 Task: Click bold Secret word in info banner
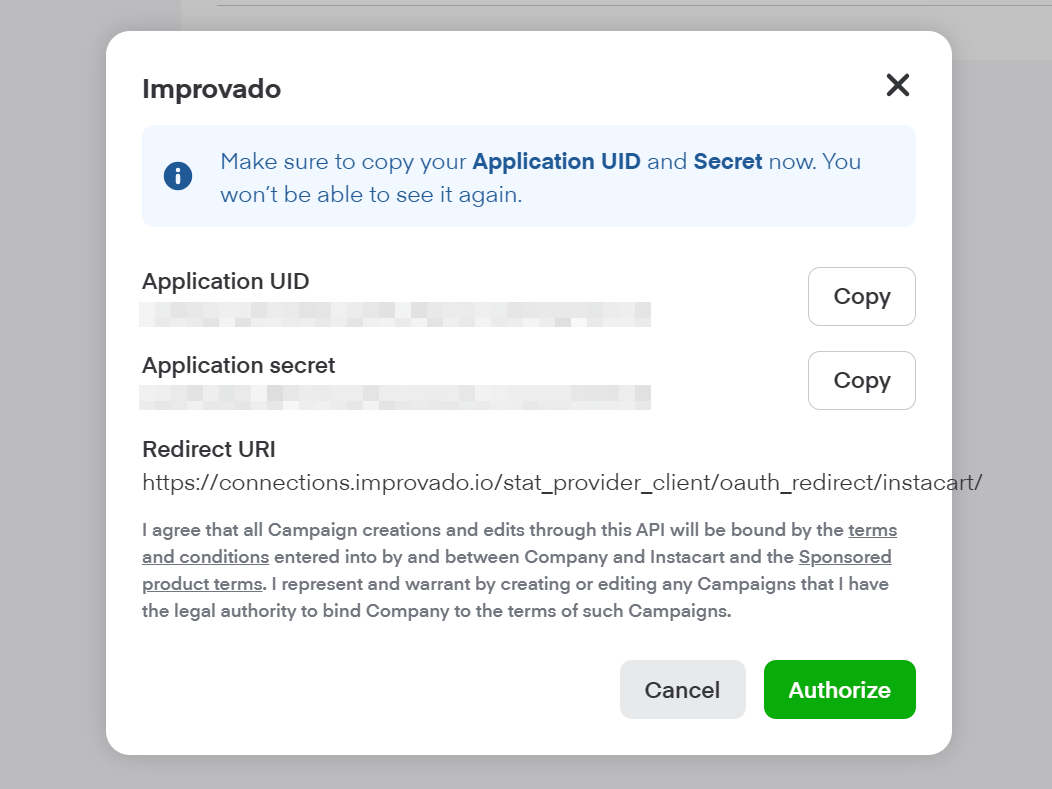(x=727, y=162)
